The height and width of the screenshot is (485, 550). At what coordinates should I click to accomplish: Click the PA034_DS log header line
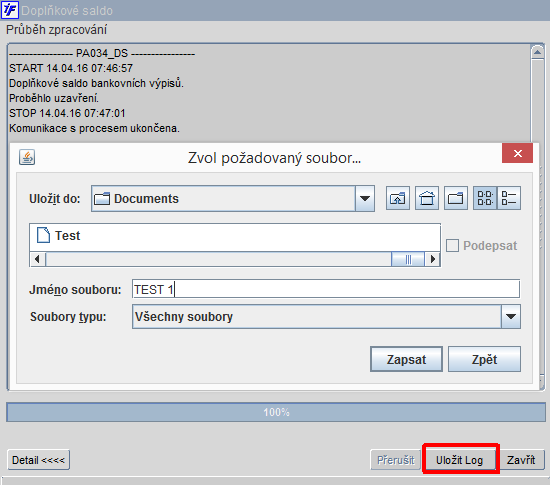[102, 53]
